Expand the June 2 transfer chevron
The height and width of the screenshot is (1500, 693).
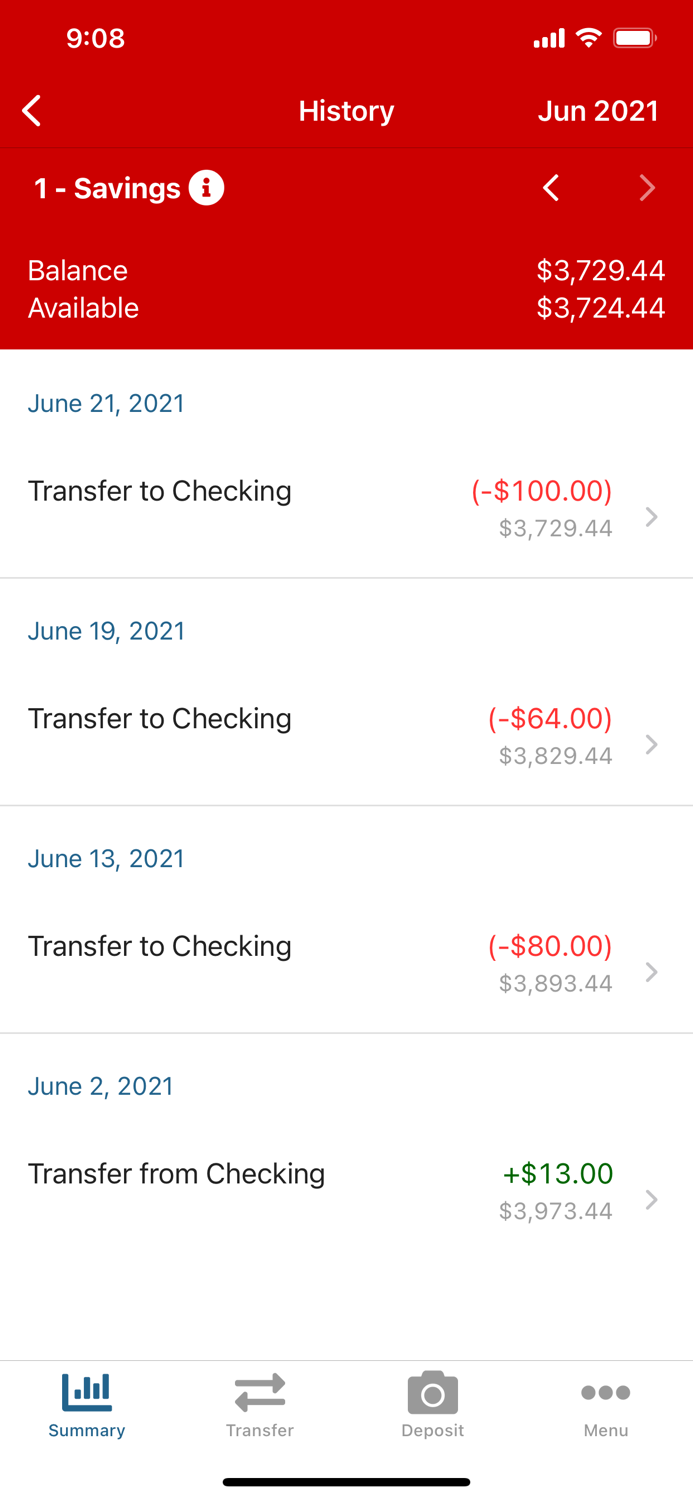click(651, 1200)
